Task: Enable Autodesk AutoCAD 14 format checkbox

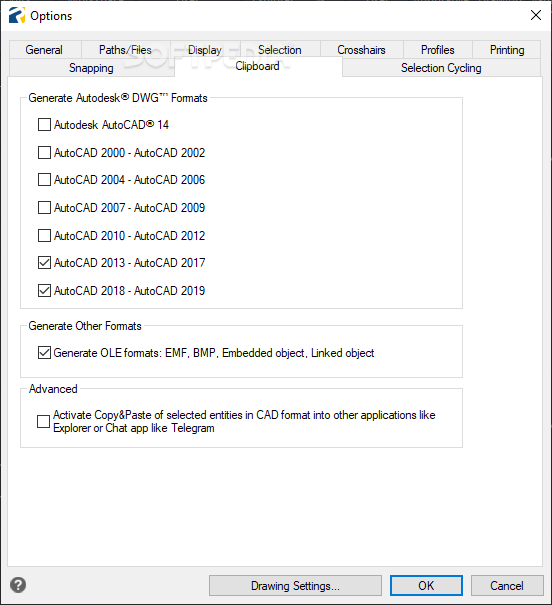Action: 44,125
